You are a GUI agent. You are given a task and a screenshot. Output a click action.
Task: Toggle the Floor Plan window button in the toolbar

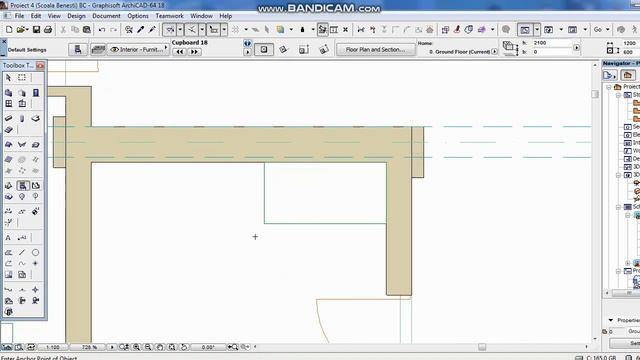[525, 29]
